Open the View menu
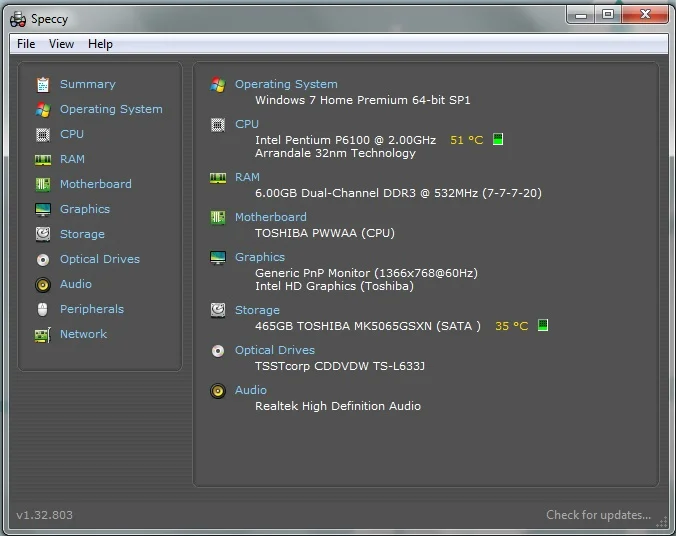The height and width of the screenshot is (536, 676). (x=61, y=44)
